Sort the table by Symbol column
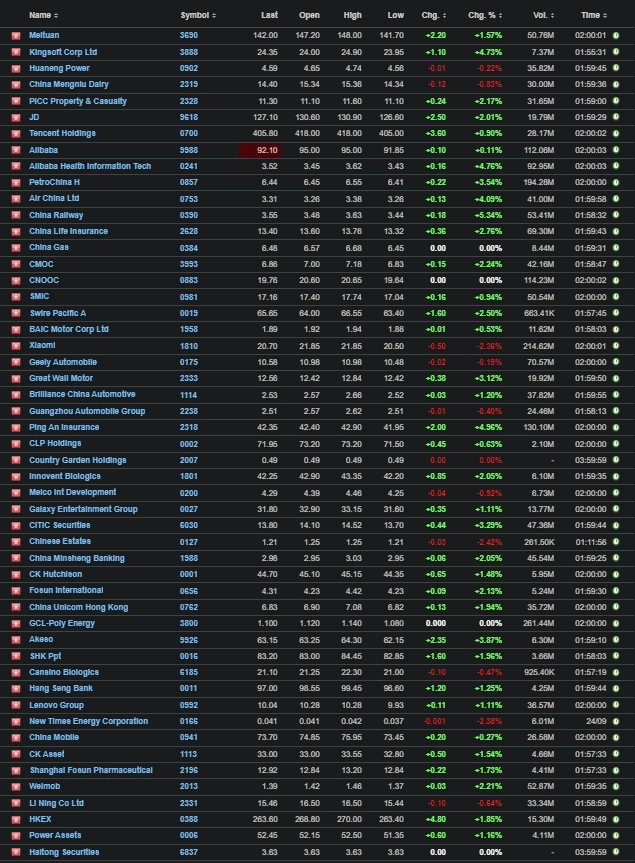 coord(198,15)
